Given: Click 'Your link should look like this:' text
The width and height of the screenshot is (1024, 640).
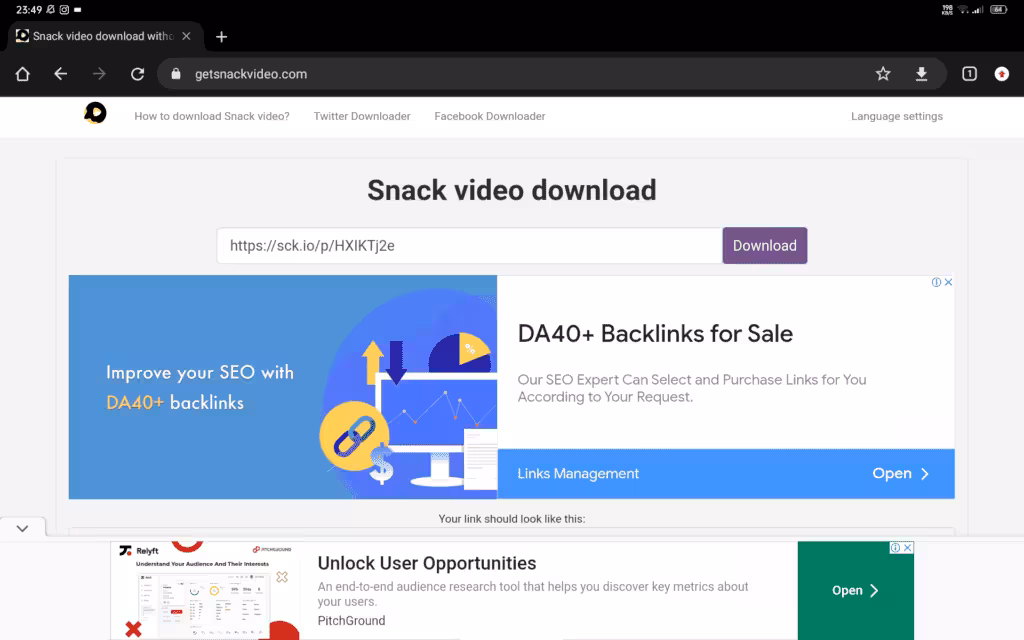Looking at the screenshot, I should pyautogui.click(x=511, y=519).
